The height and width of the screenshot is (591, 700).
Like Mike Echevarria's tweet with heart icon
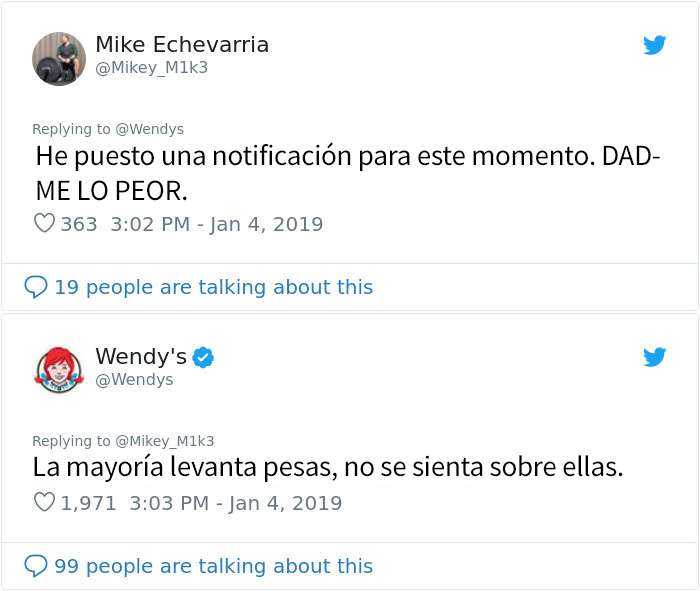44,224
